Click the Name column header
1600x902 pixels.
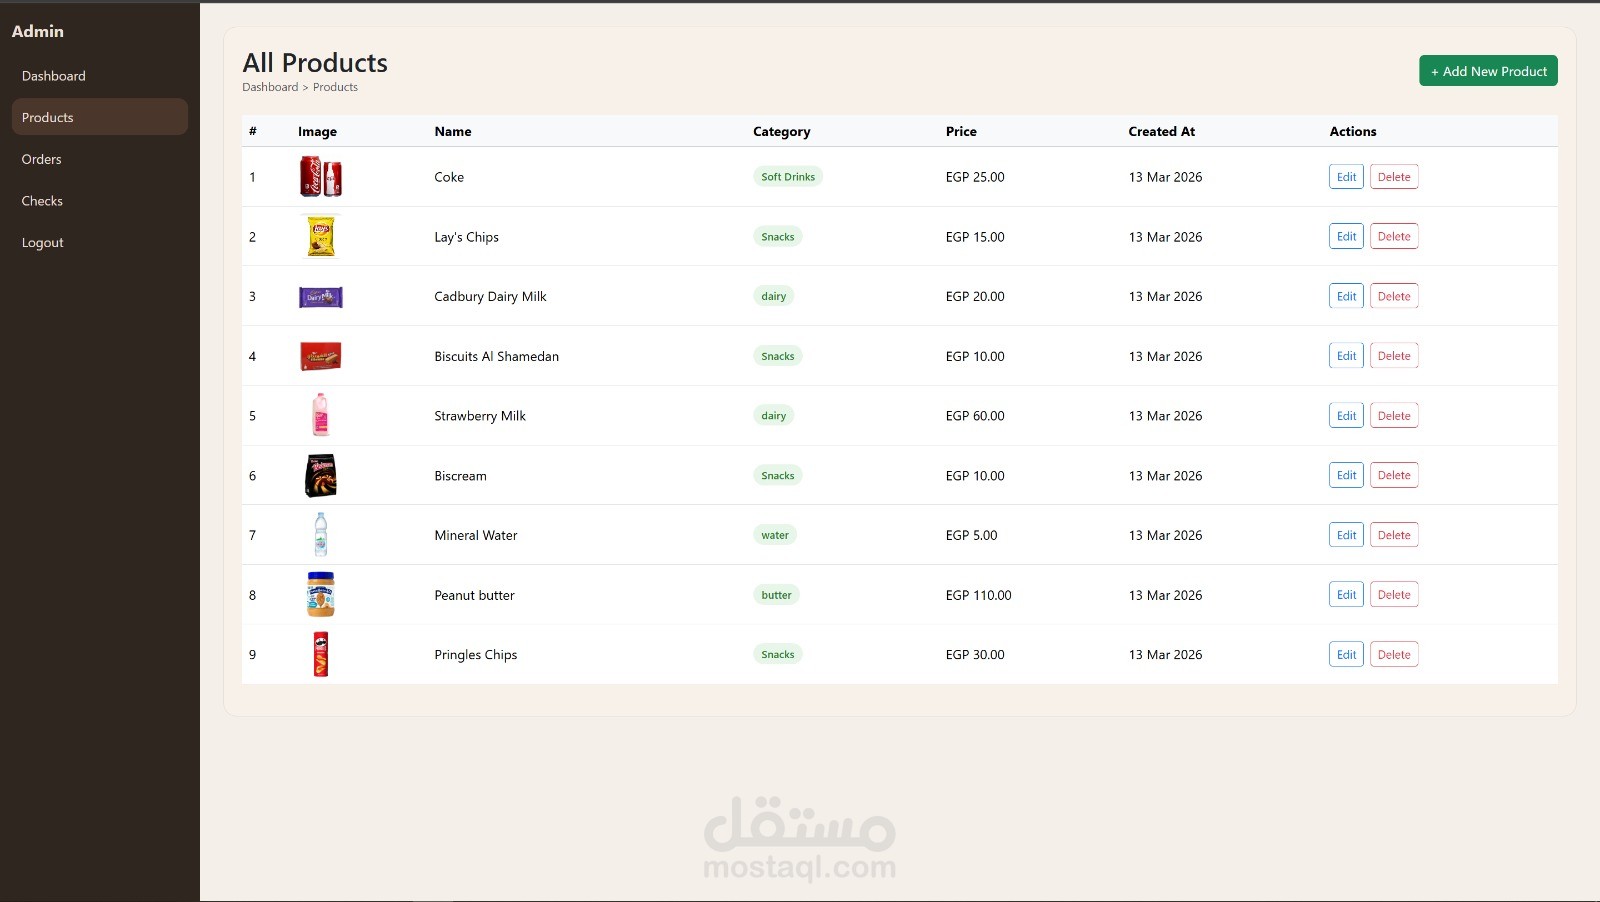point(453,131)
